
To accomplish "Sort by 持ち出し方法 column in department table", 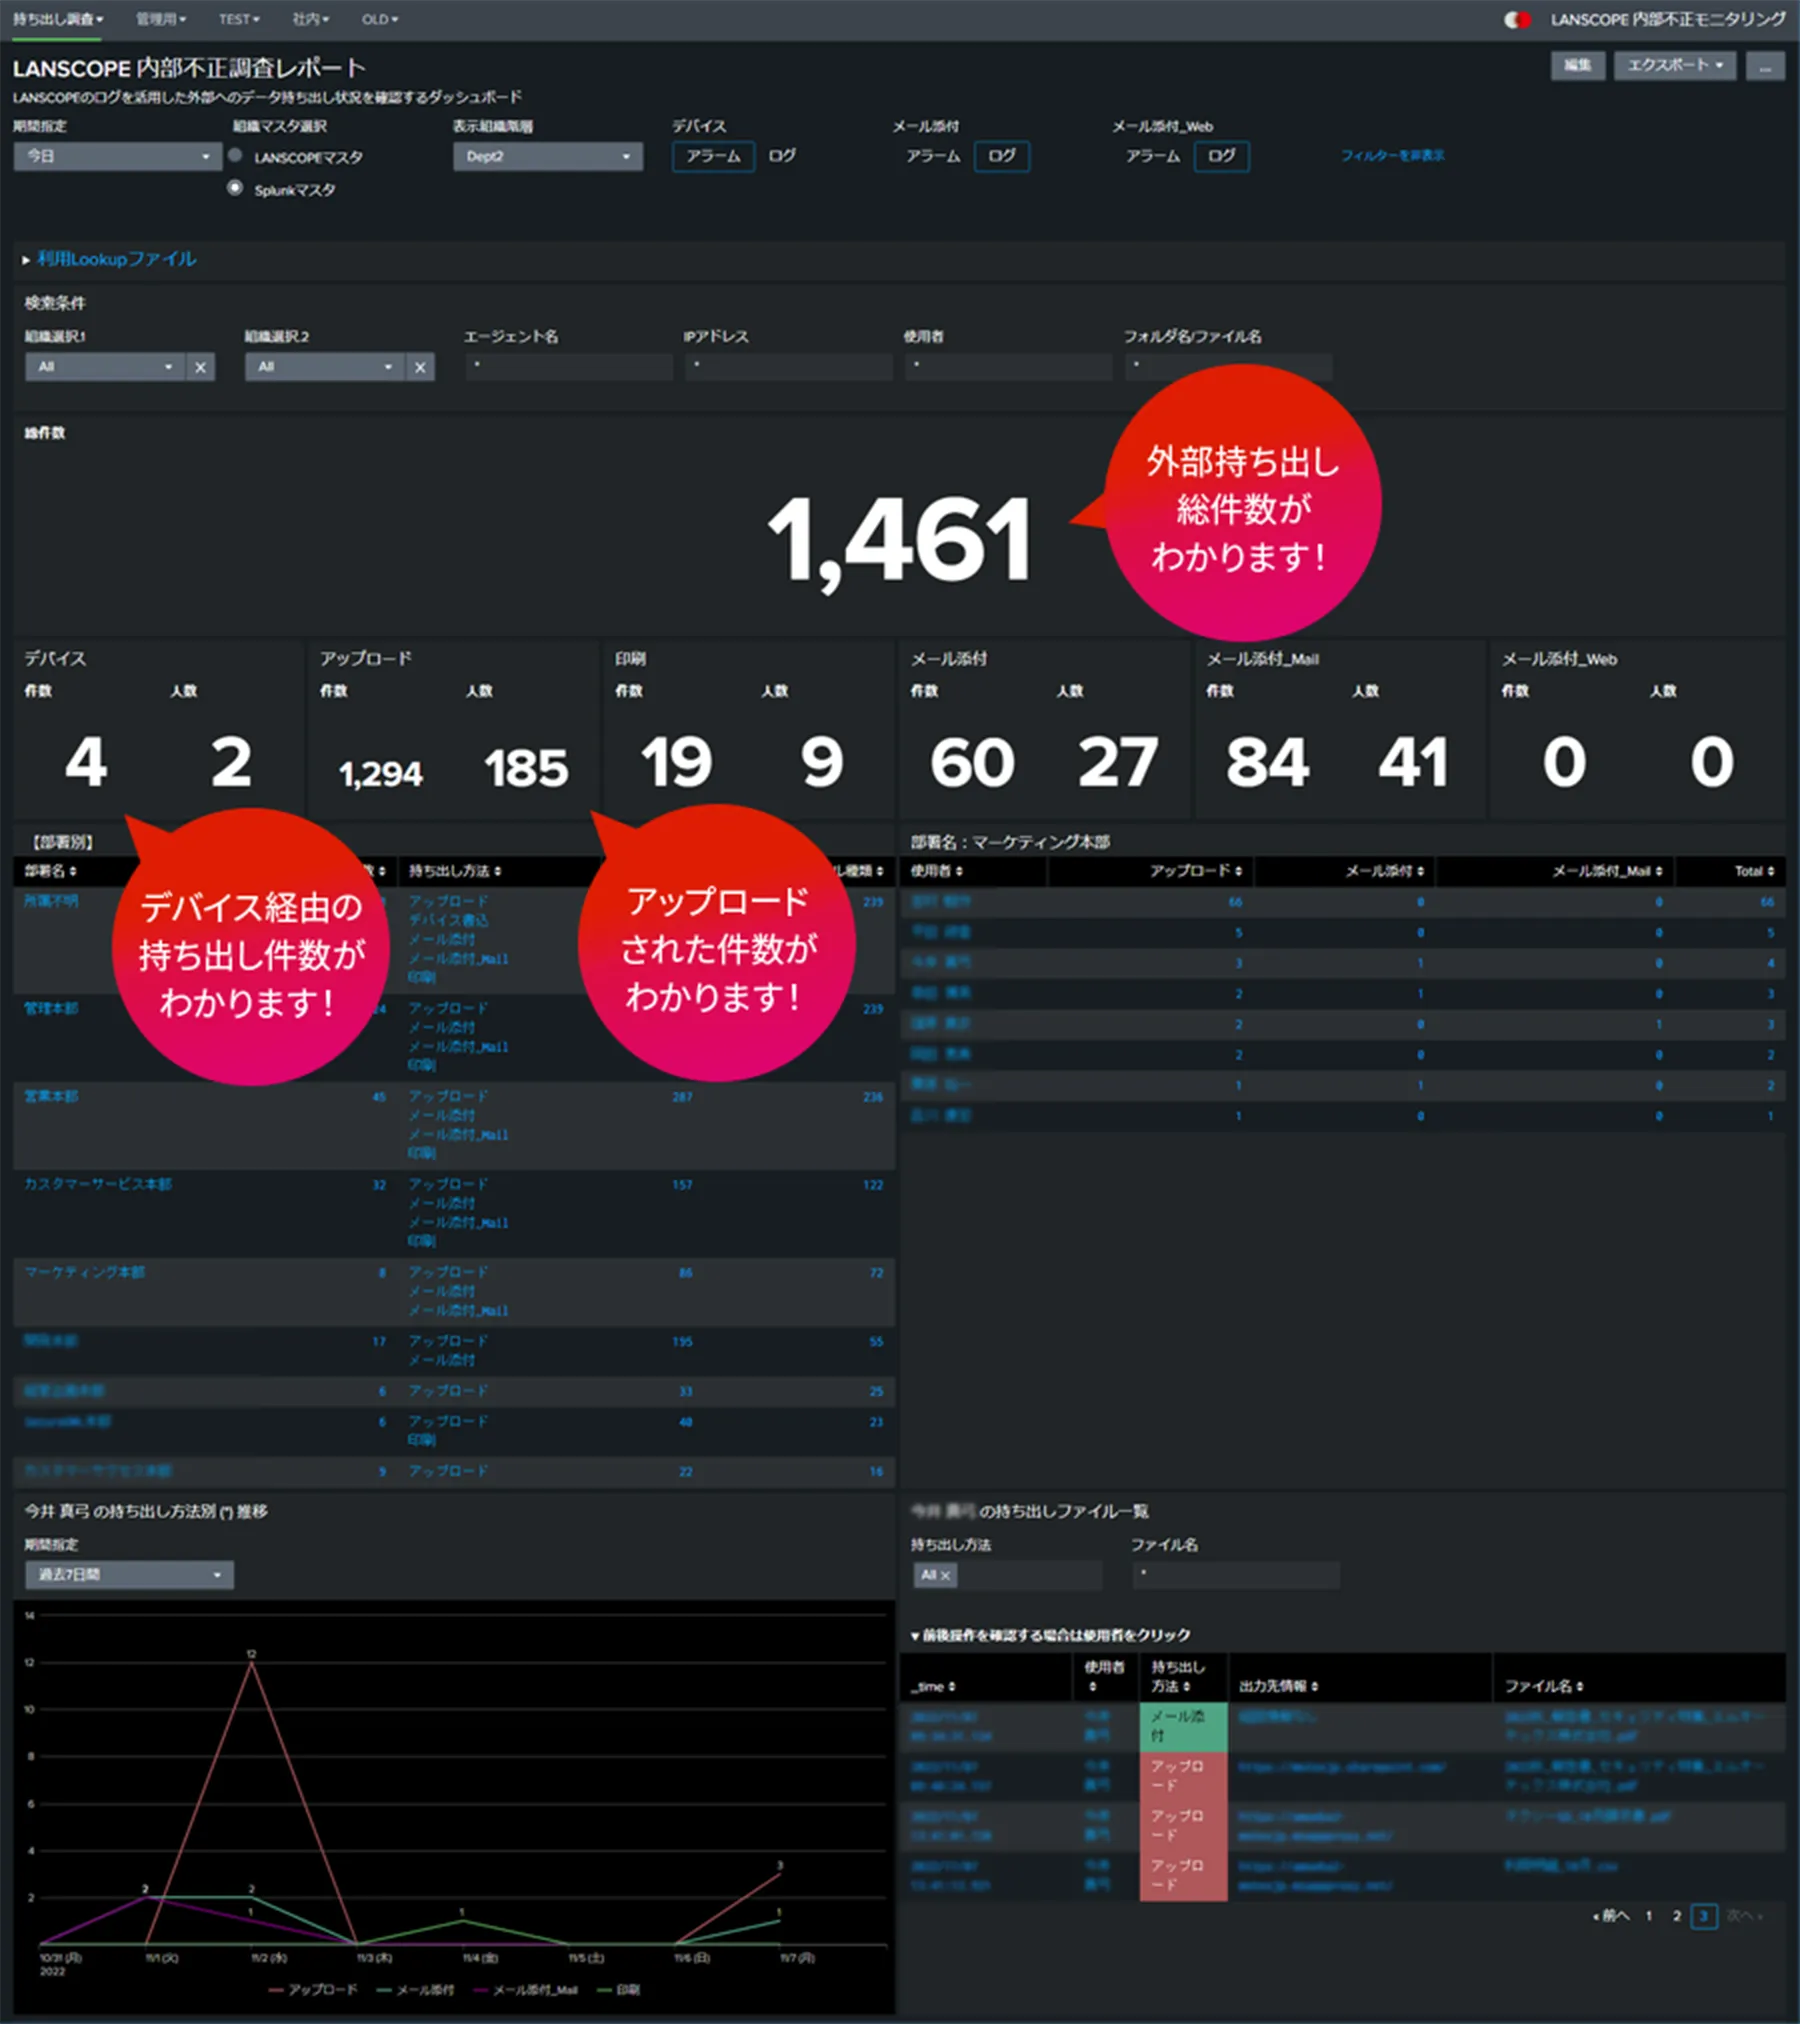I will pos(455,871).
